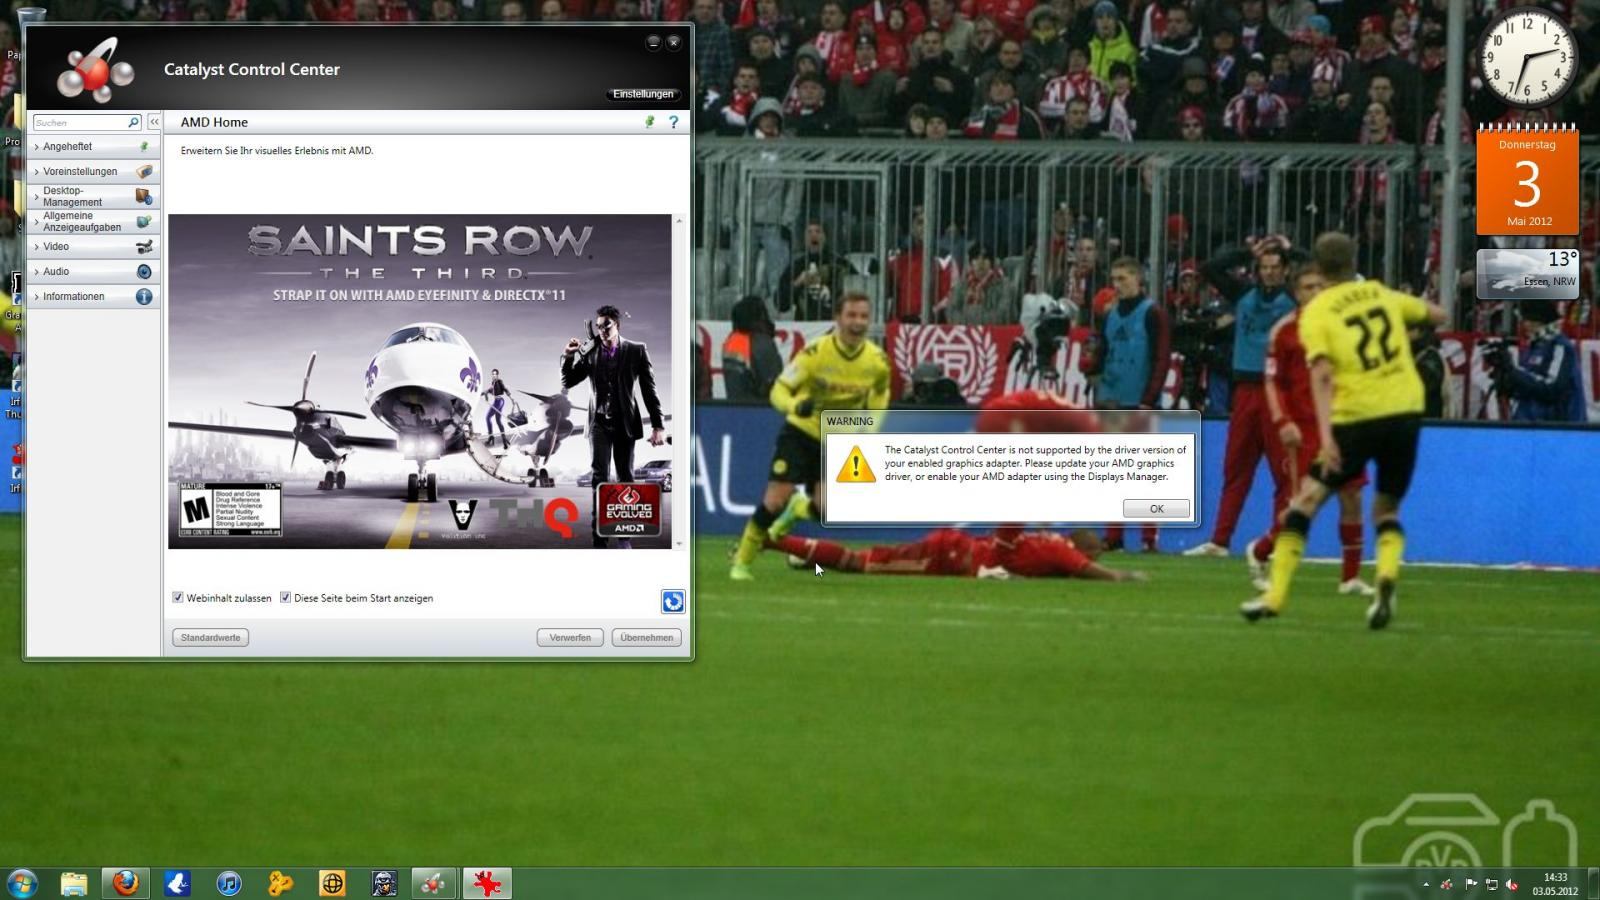Expand the Audio section chevron

click(x=37, y=272)
